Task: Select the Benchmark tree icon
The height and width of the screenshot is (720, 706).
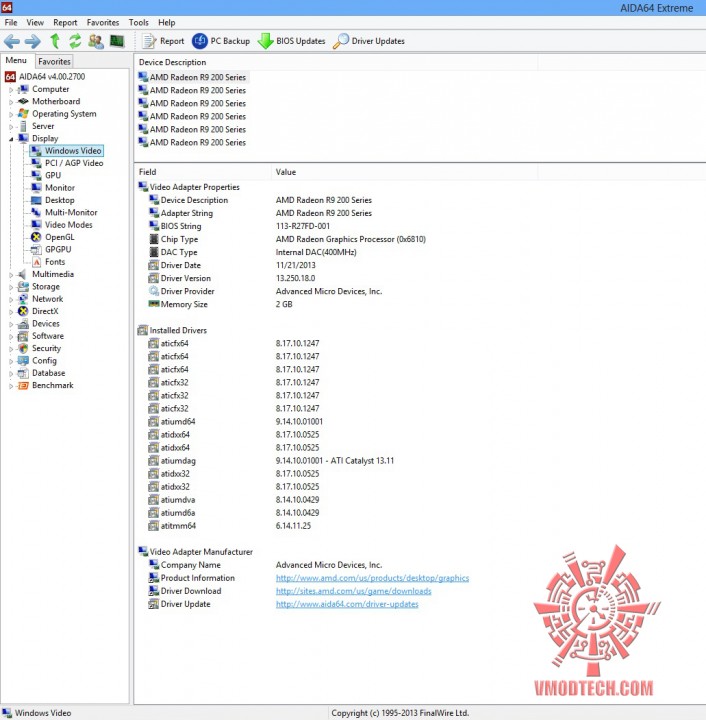Action: (23, 386)
